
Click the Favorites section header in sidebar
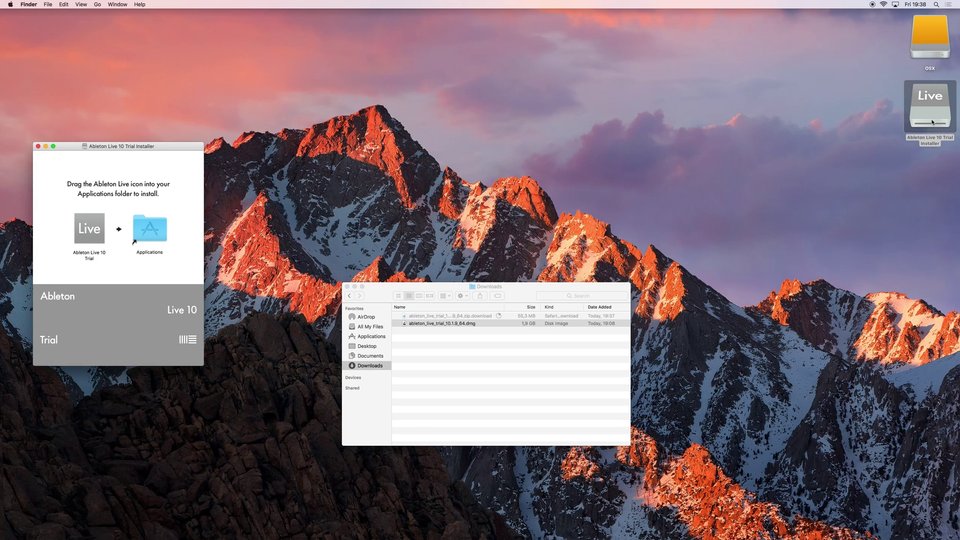(x=354, y=309)
